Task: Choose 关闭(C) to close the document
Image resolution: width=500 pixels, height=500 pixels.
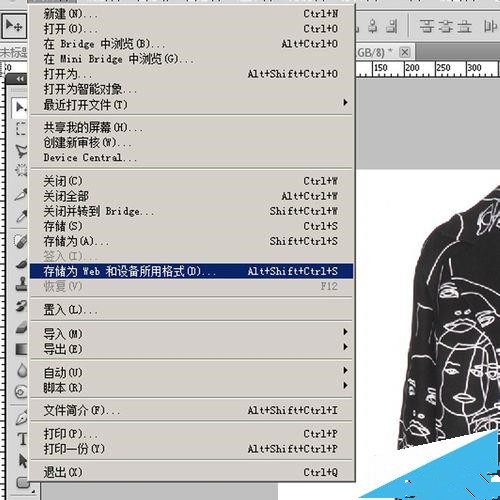Action: [191, 181]
